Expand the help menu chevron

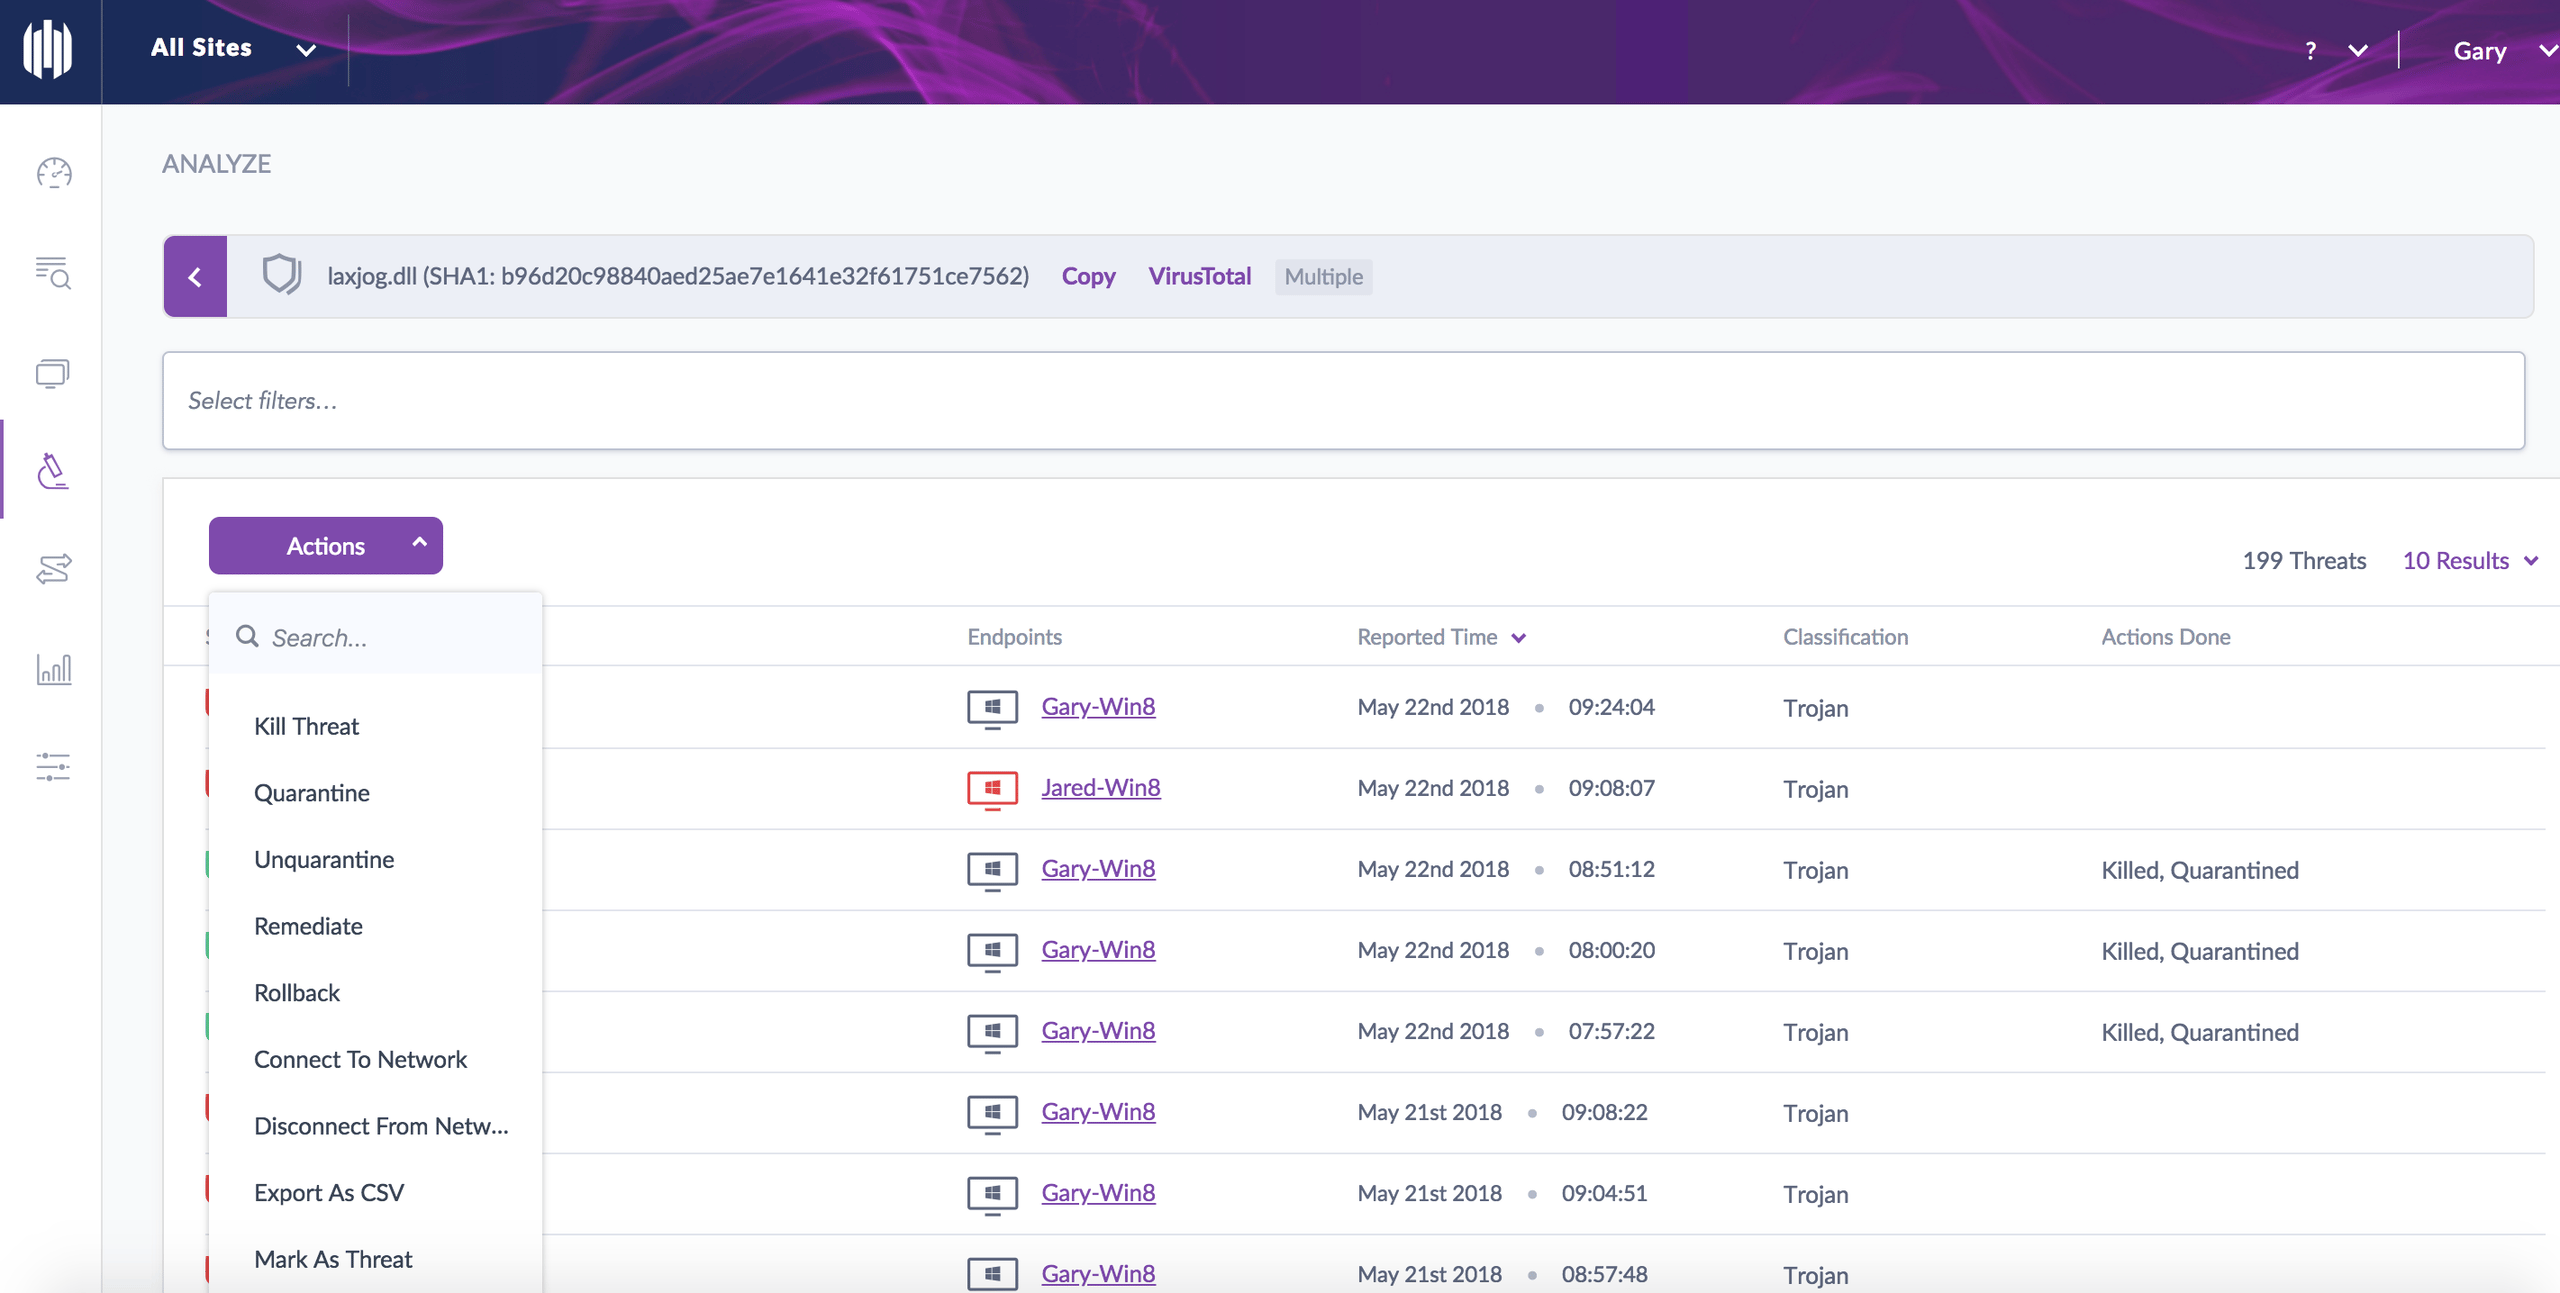coord(2358,51)
